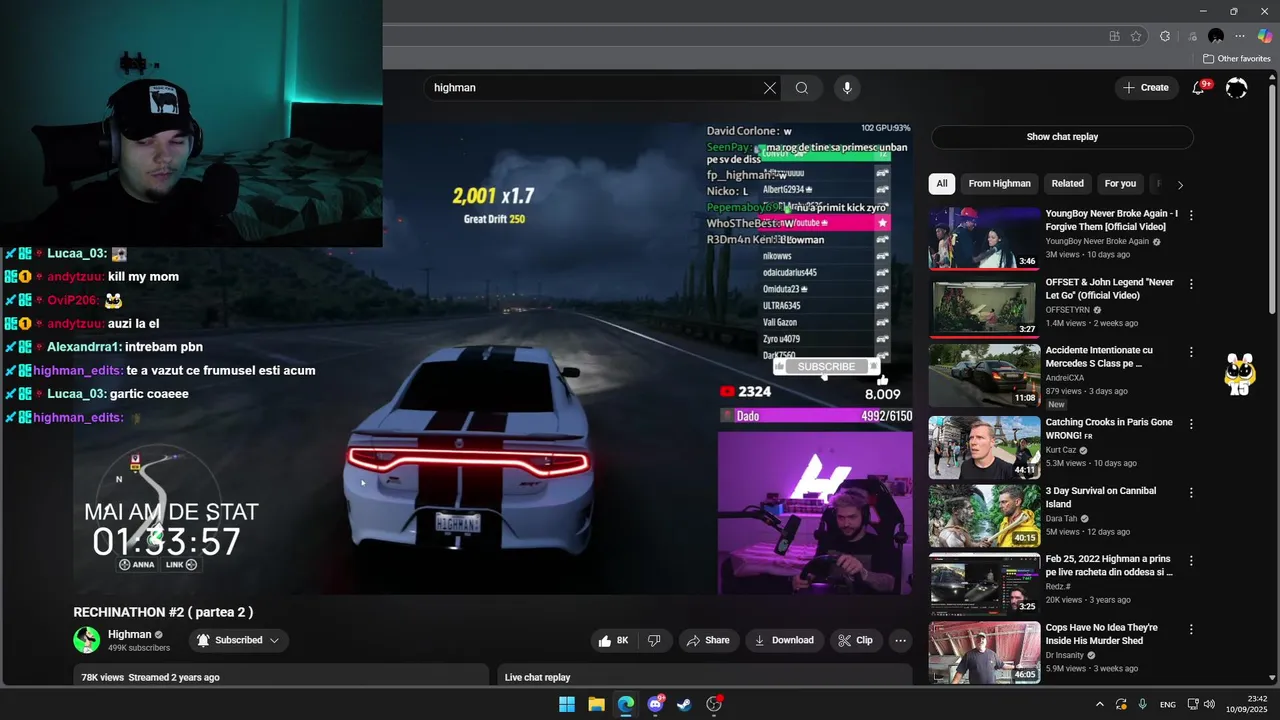Open Edge profile avatar
This screenshot has width=1280, height=720.
1216,36
